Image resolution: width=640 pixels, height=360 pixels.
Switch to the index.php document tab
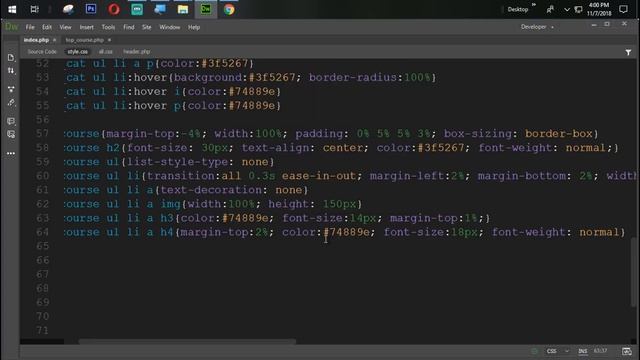36,40
